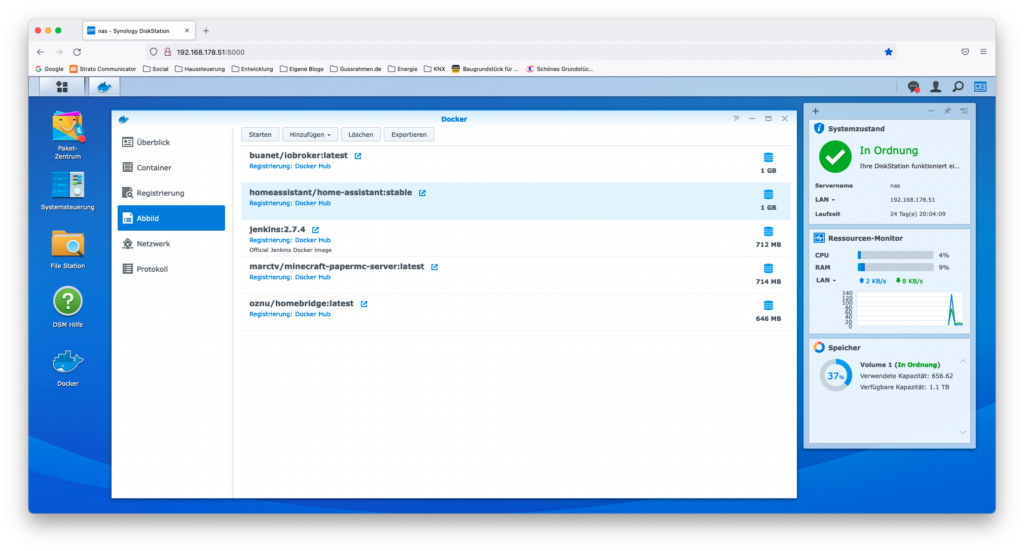Open the Haussteuerung bookmarks folder
The width and height of the screenshot is (1024, 551).
(x=200, y=69)
